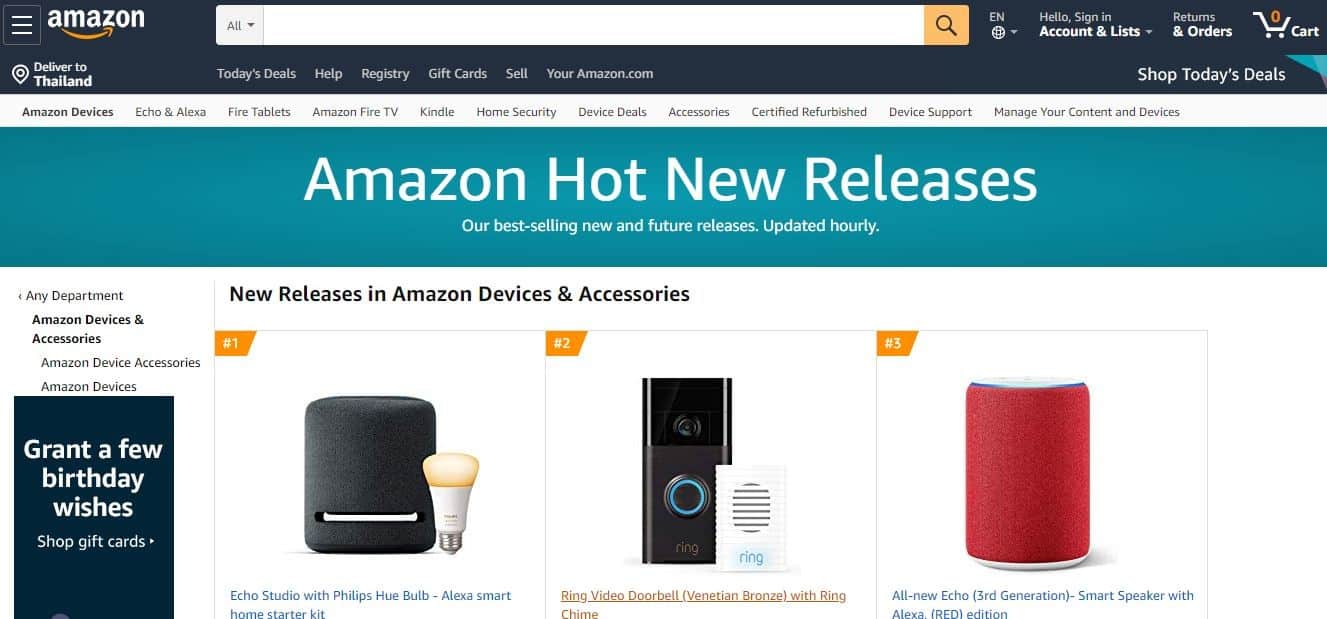The image size is (1327, 619).
Task: Click the Ring Video Doorbell product image
Action: tap(711, 472)
